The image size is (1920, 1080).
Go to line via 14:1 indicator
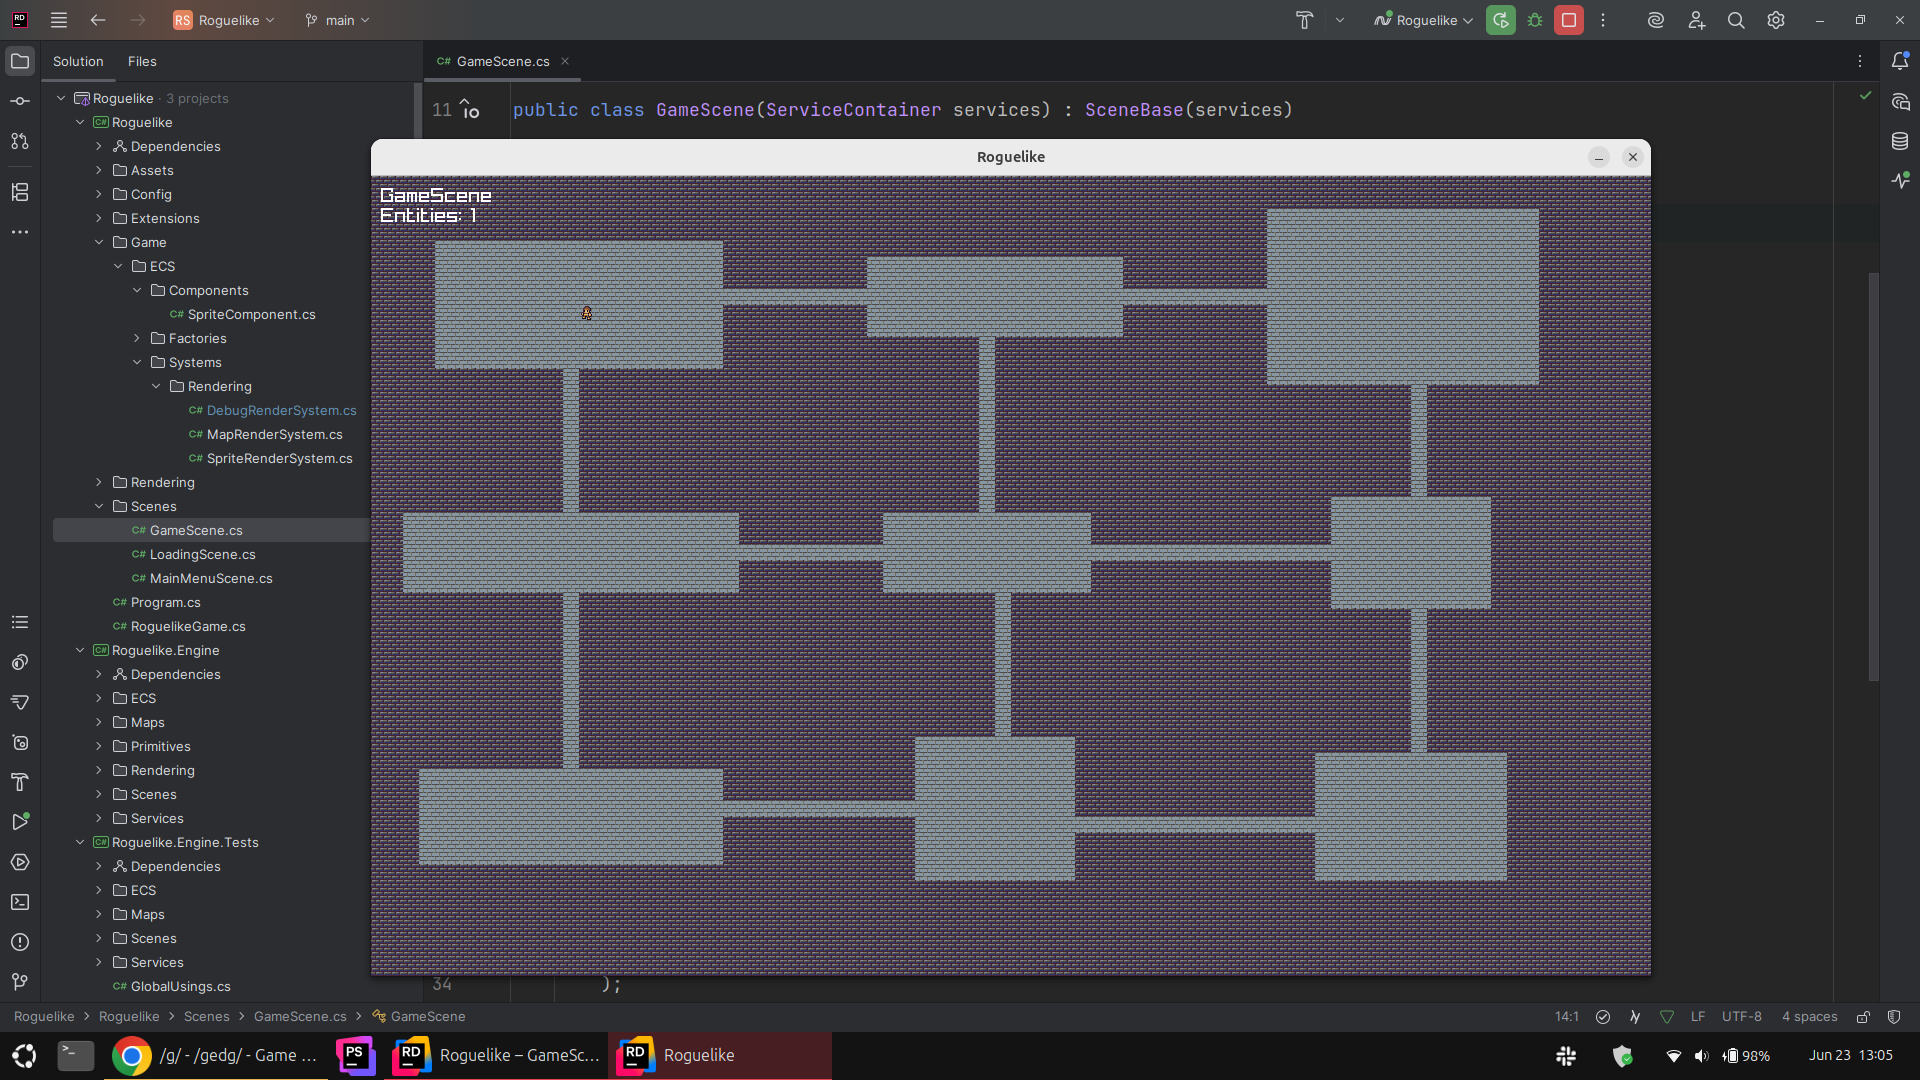point(1567,1017)
